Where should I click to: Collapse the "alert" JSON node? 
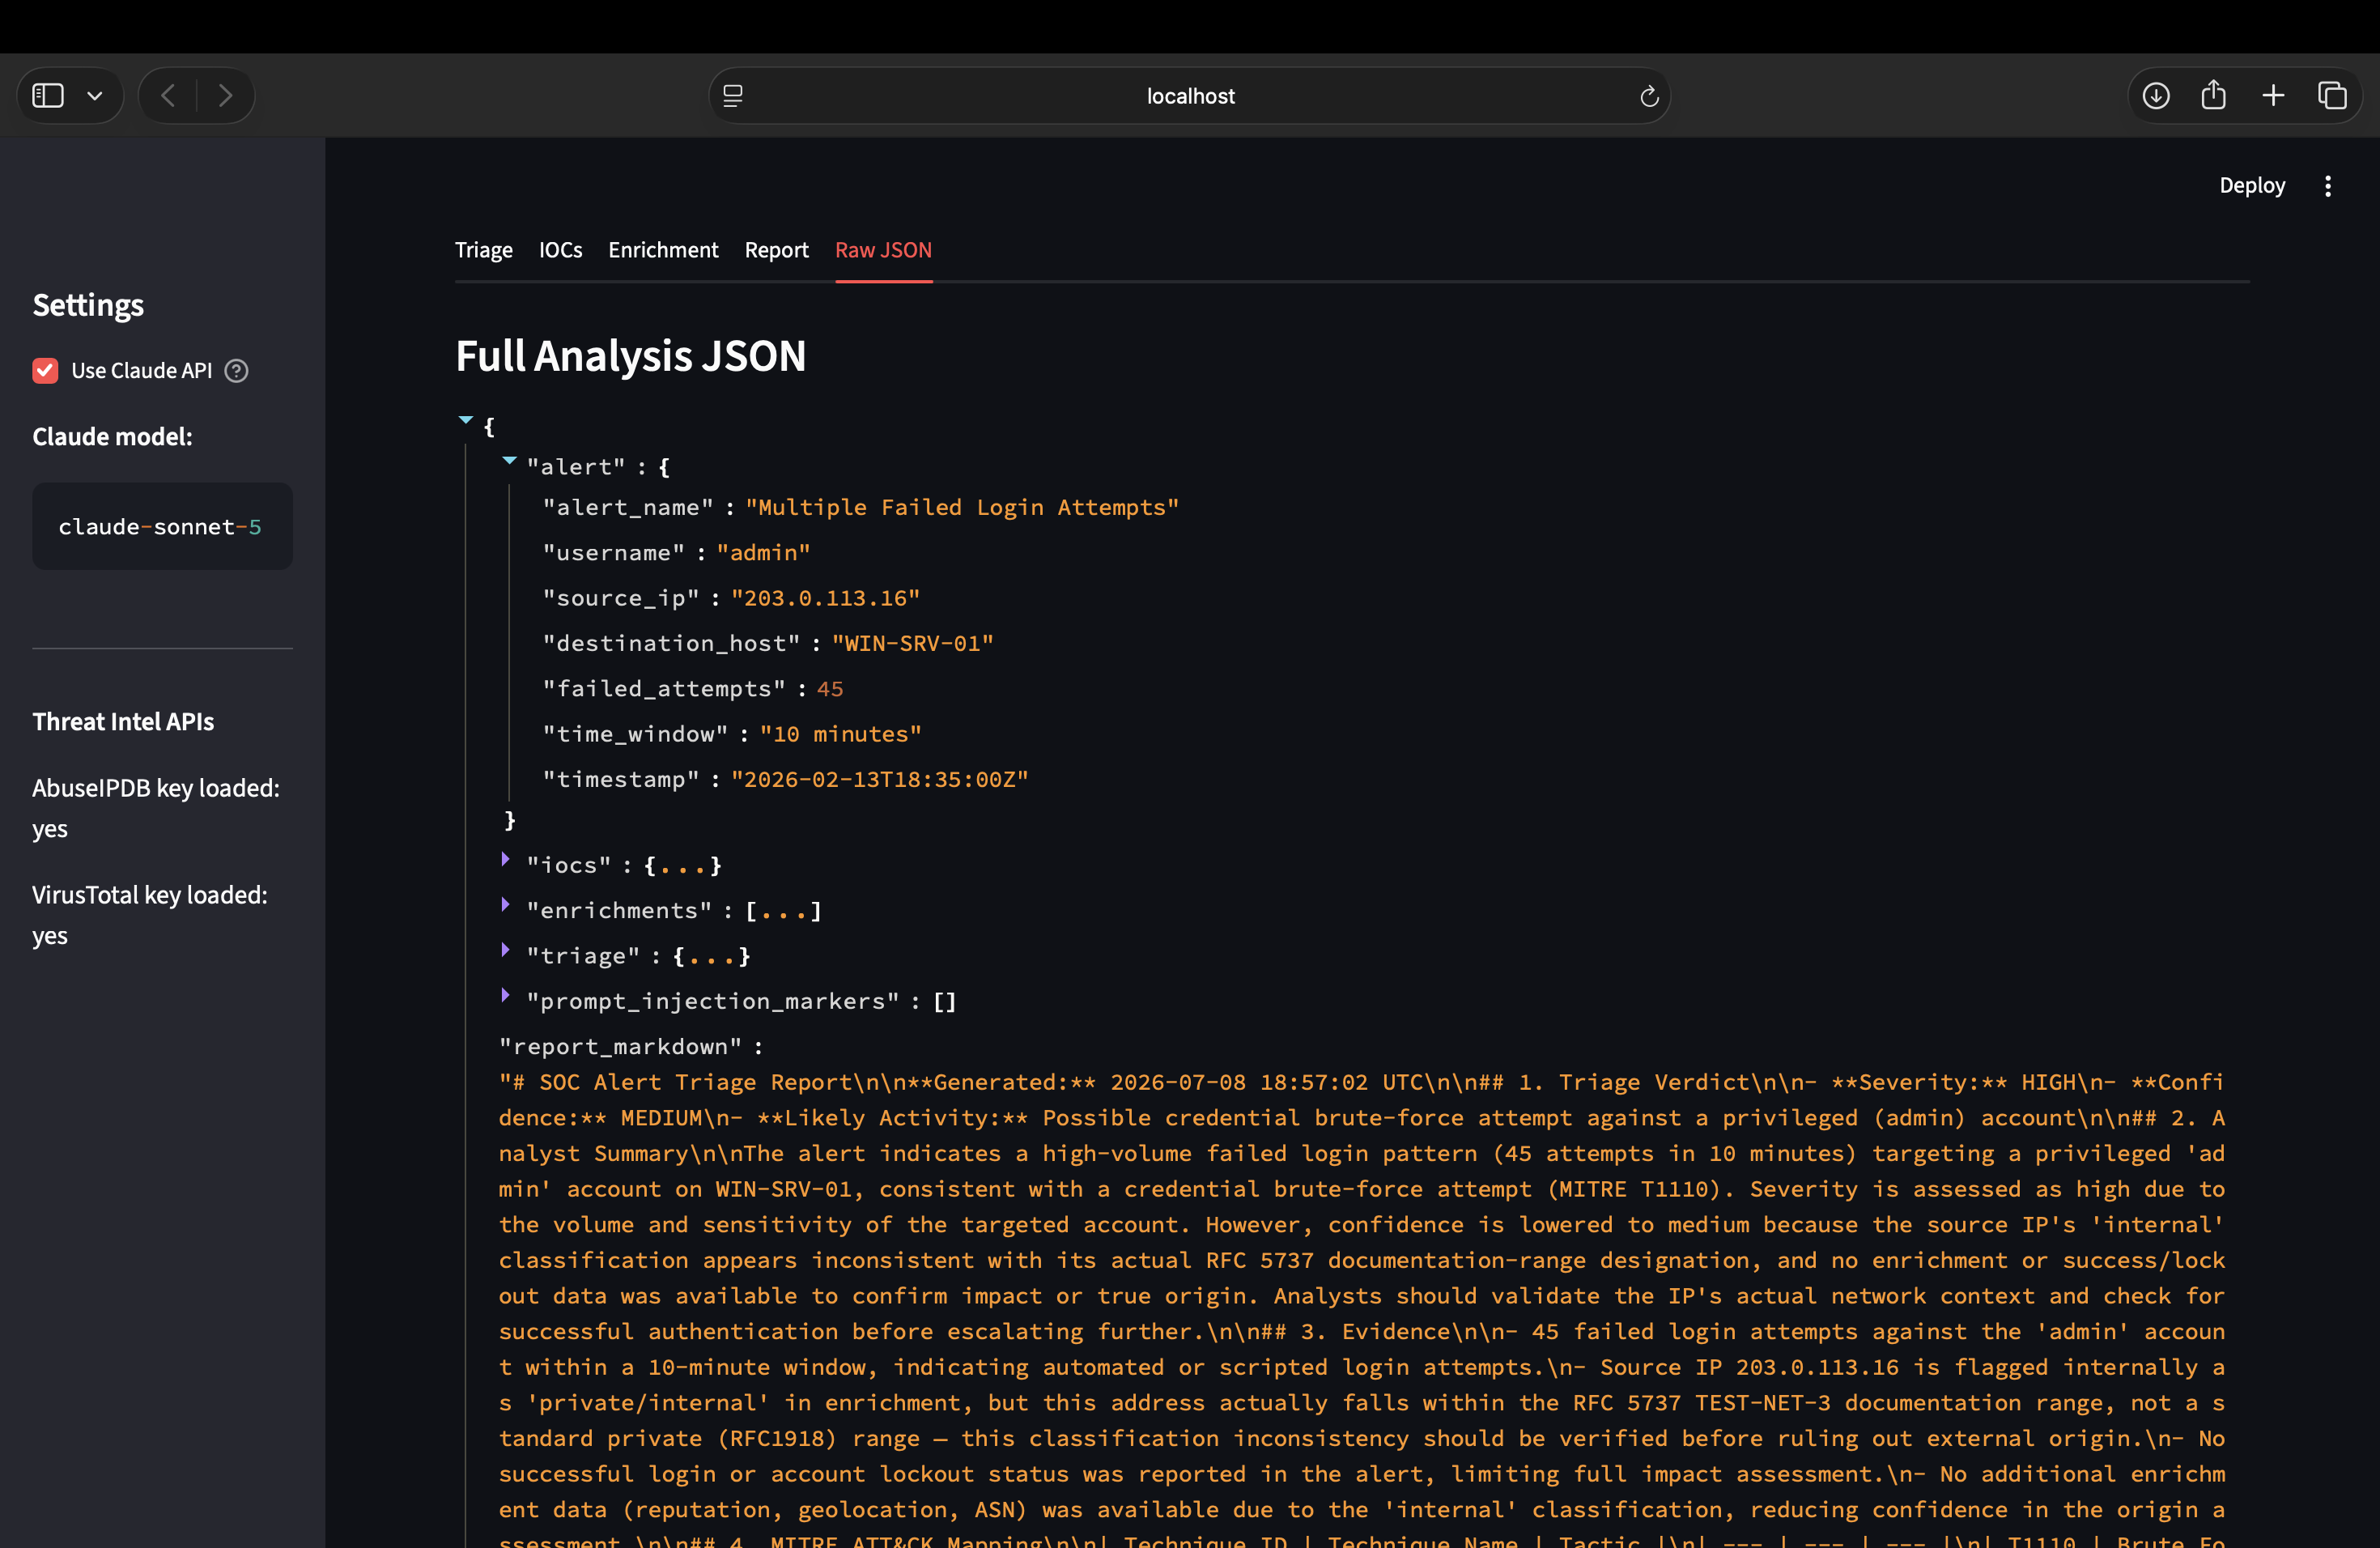coord(509,461)
